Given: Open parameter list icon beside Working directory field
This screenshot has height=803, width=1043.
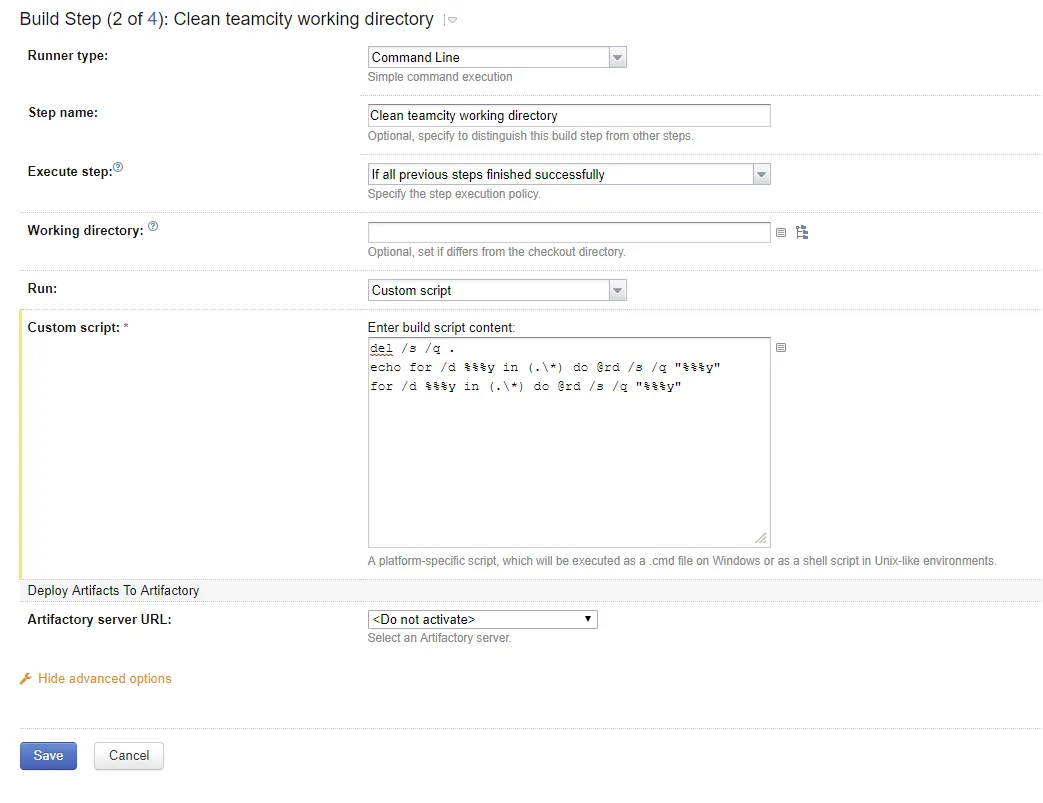Looking at the screenshot, I should pyautogui.click(x=781, y=233).
